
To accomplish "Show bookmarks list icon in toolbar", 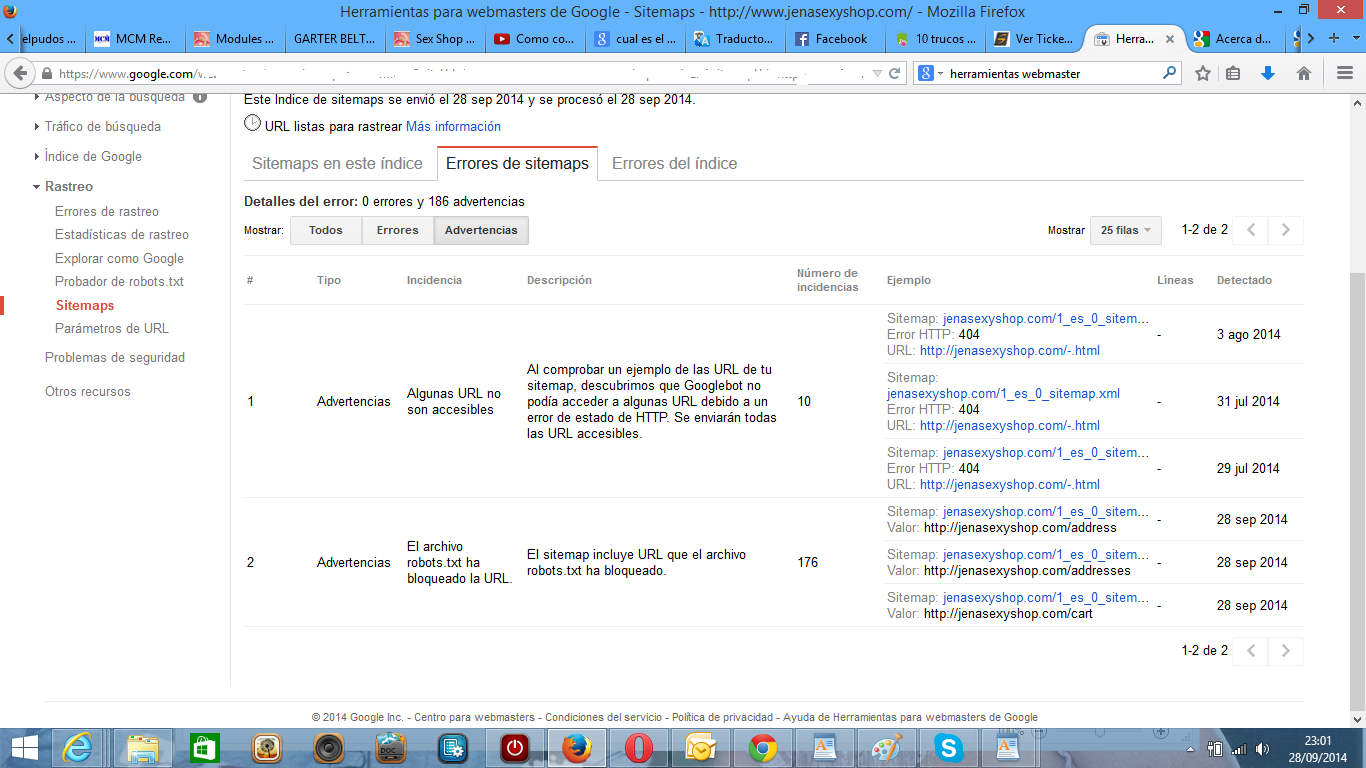I will 1233,73.
